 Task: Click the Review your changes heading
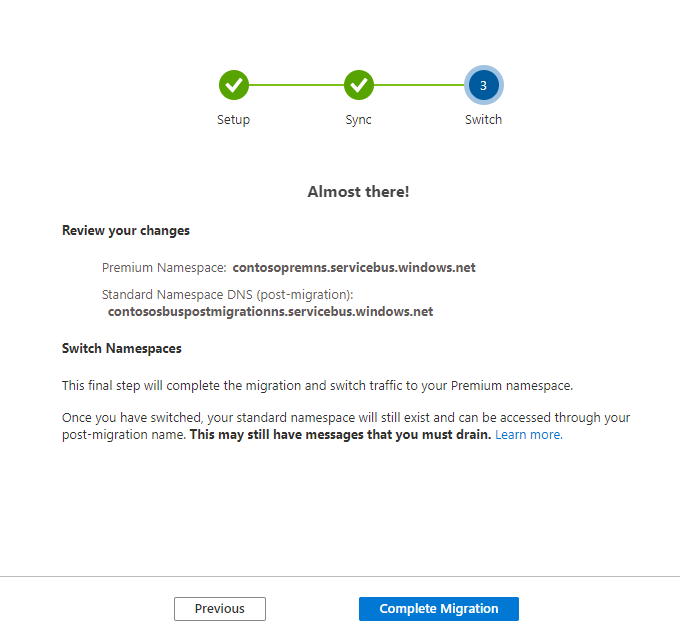126,231
